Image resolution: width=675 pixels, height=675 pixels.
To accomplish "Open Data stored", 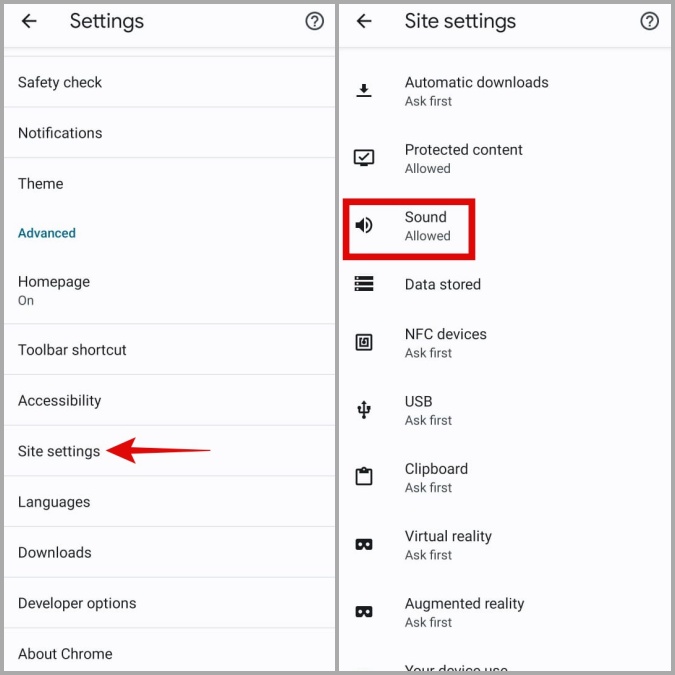I will (x=505, y=284).
